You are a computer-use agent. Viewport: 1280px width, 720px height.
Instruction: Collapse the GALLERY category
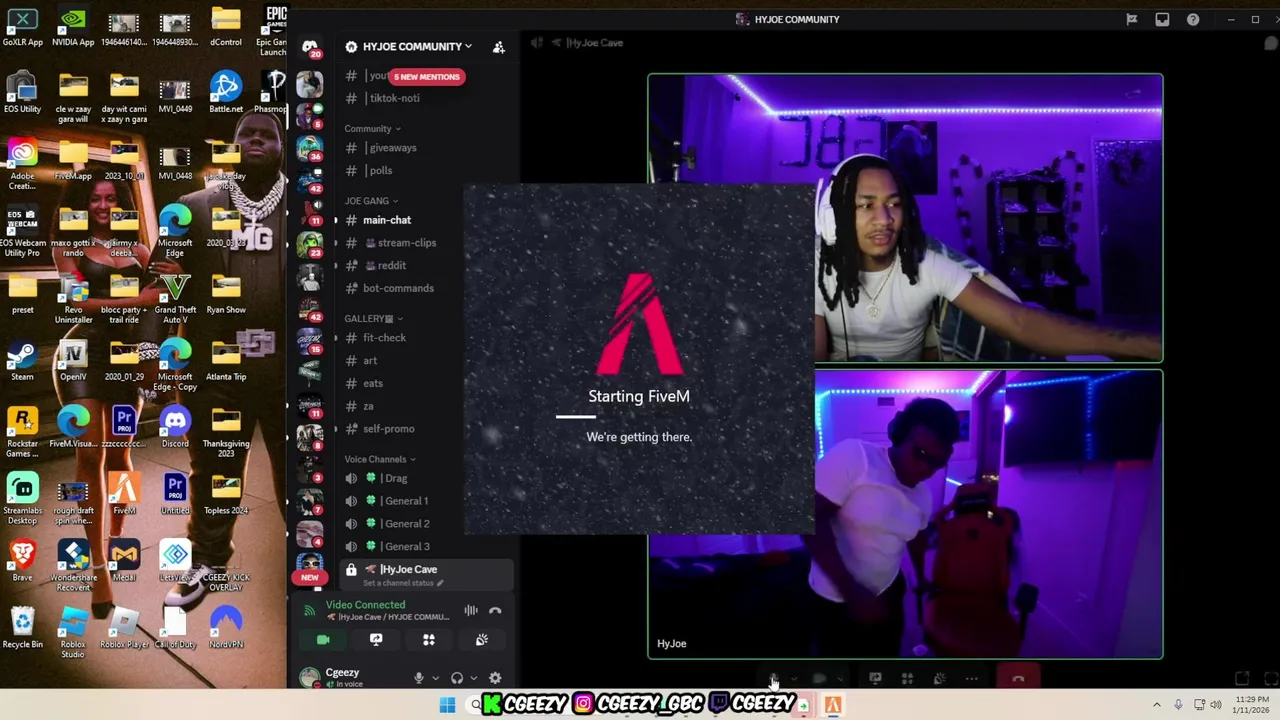point(374,319)
